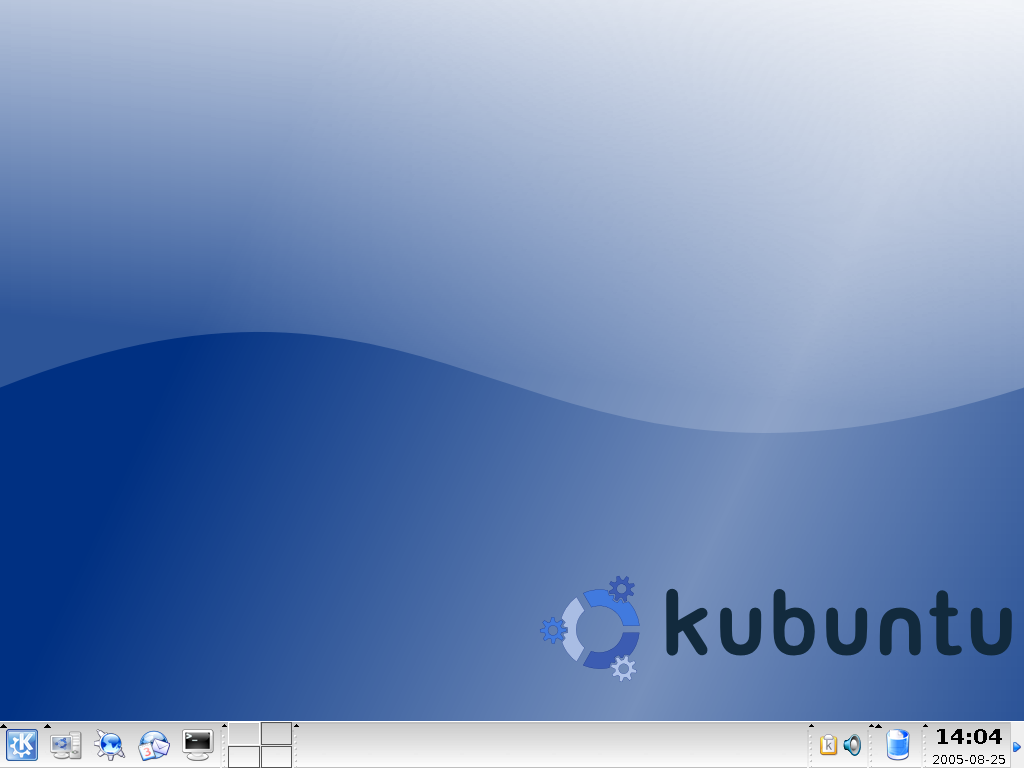This screenshot has height=768, width=1024.
Task: Click the KMix speaker volume icon
Action: point(852,744)
